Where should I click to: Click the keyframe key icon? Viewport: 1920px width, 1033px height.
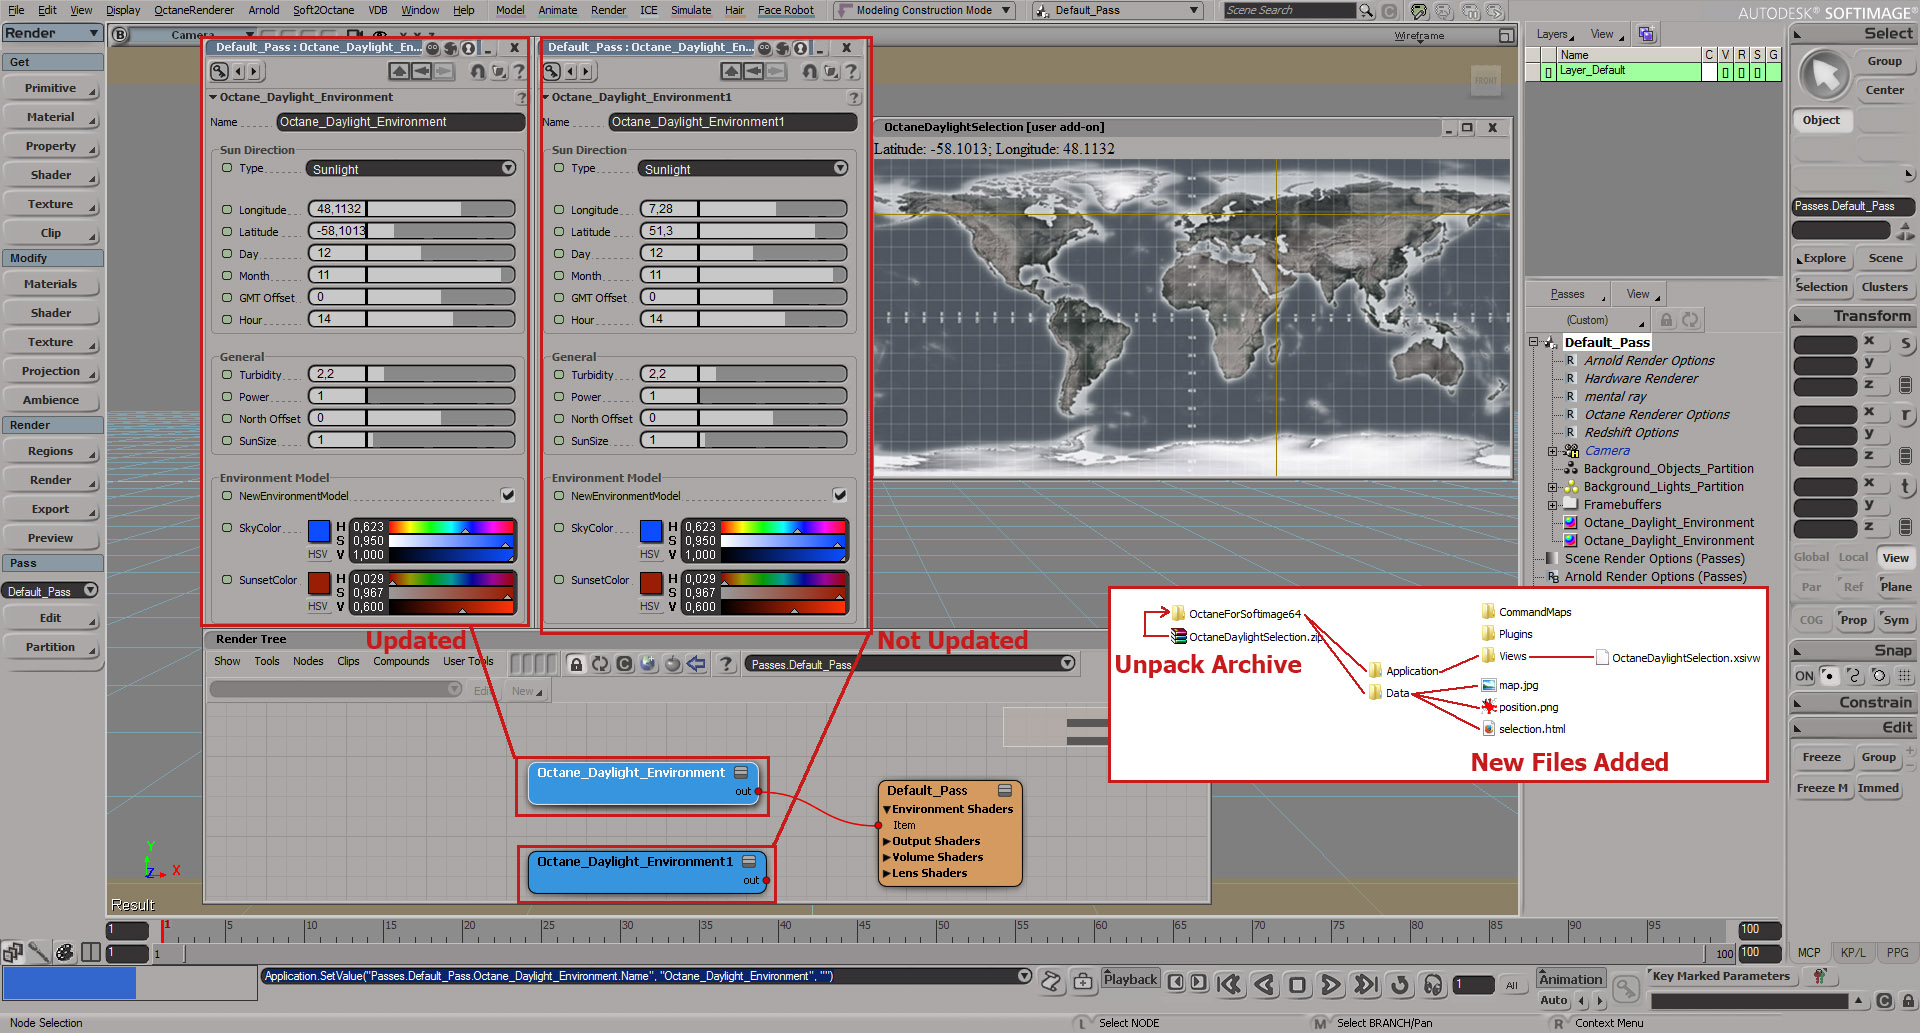[1627, 989]
